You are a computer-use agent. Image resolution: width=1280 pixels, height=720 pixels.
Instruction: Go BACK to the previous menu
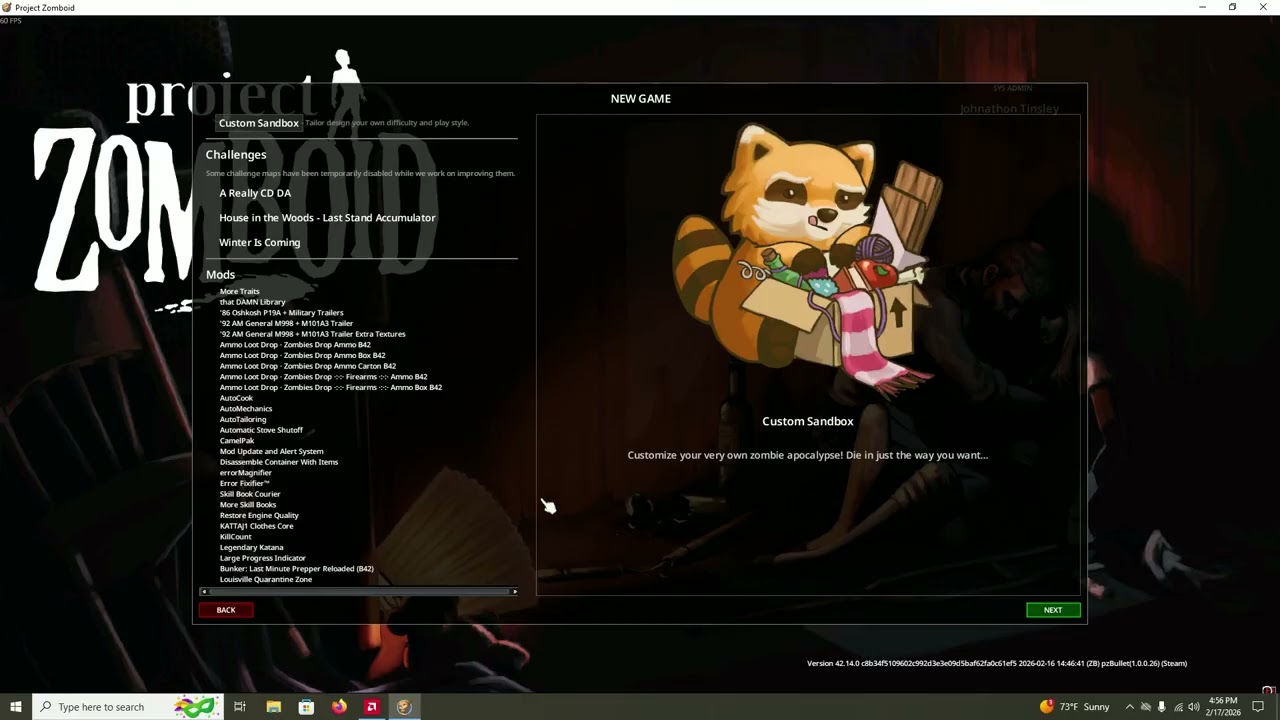pyautogui.click(x=226, y=610)
